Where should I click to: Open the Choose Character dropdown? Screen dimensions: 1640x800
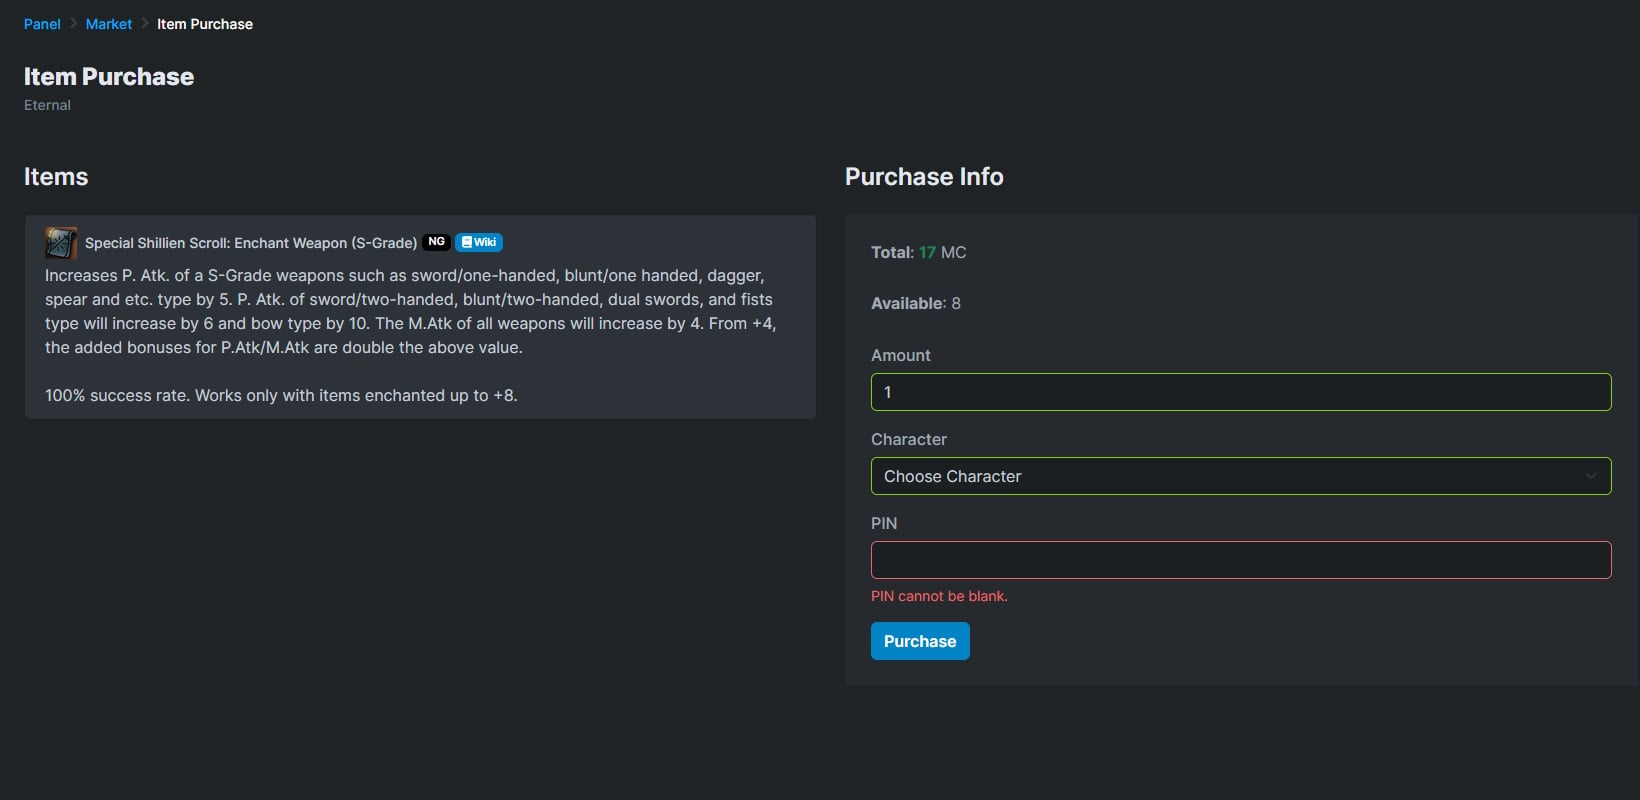(x=1240, y=476)
